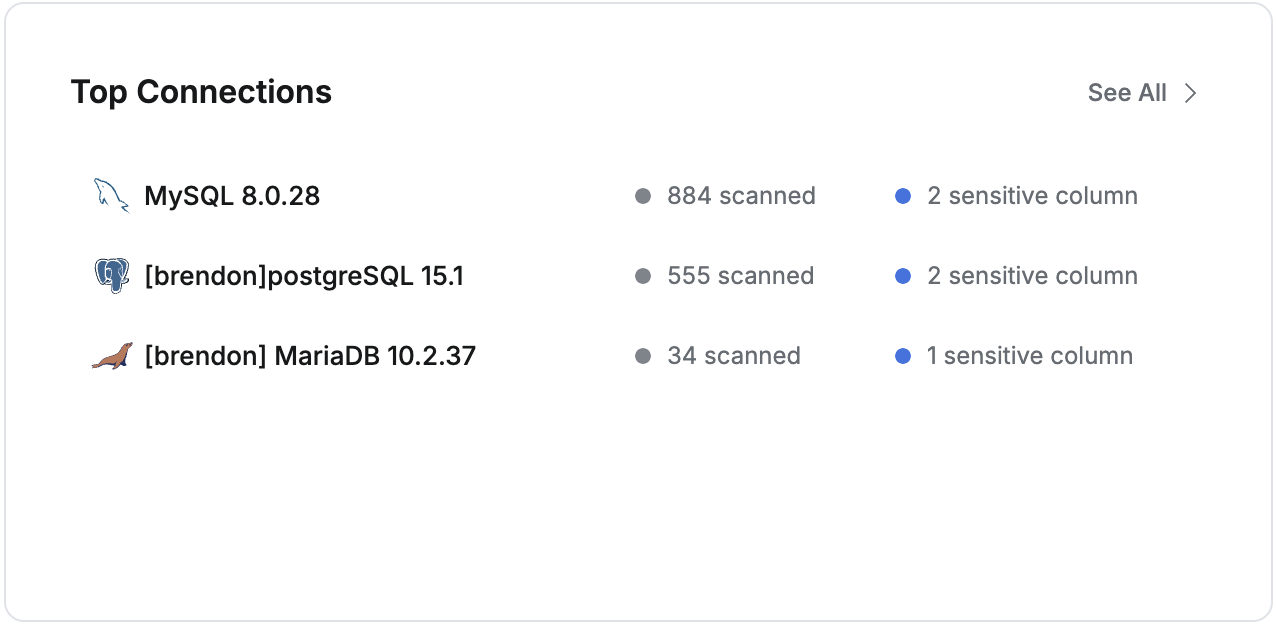Select the [brendon]postgreSQL 15.1 connection
Screen dimensions: 1276x628
coord(304,276)
